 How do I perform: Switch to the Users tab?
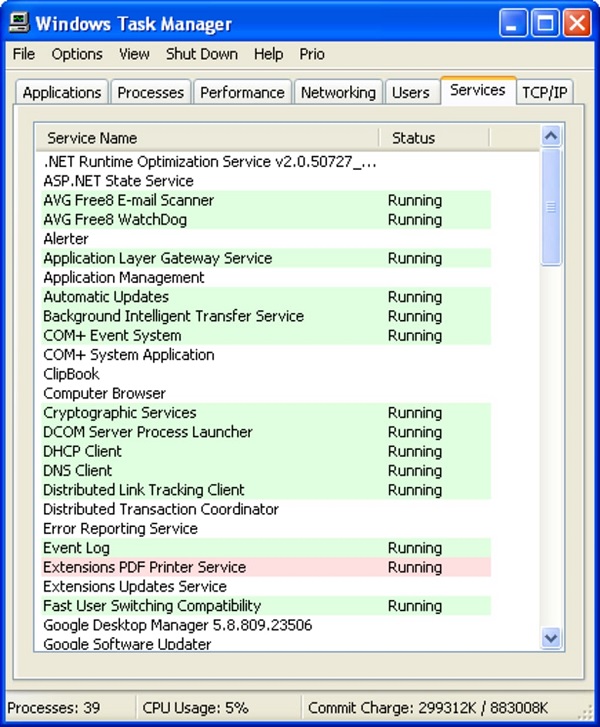[411, 92]
